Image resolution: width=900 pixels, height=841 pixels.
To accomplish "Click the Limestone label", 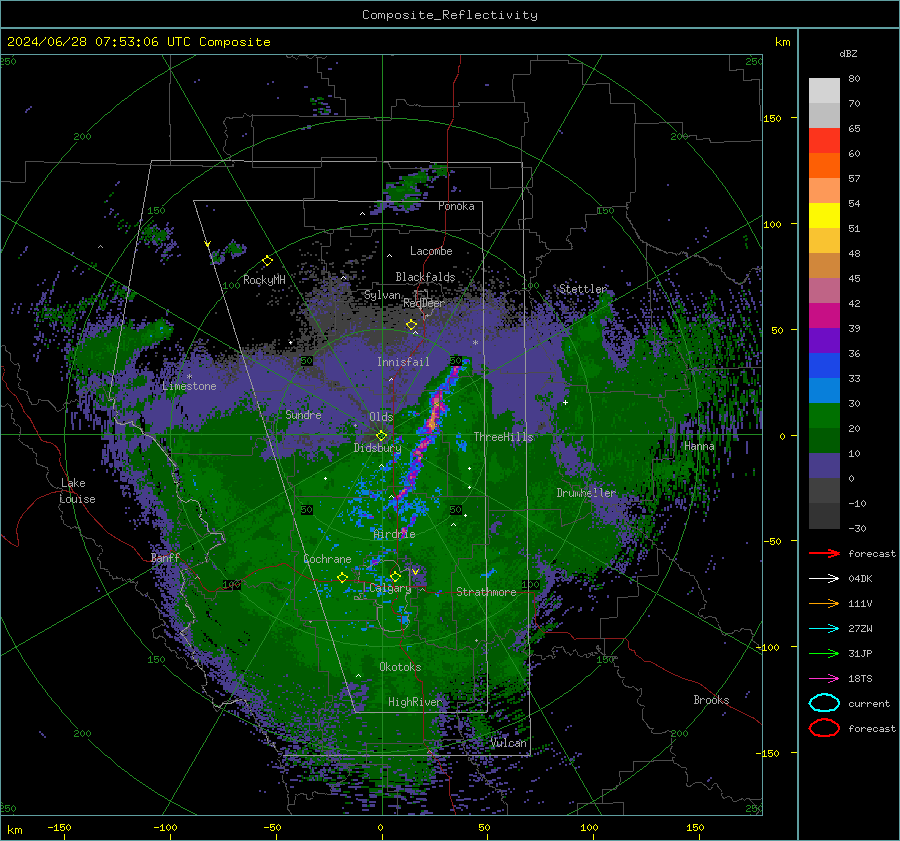I will click(189, 386).
